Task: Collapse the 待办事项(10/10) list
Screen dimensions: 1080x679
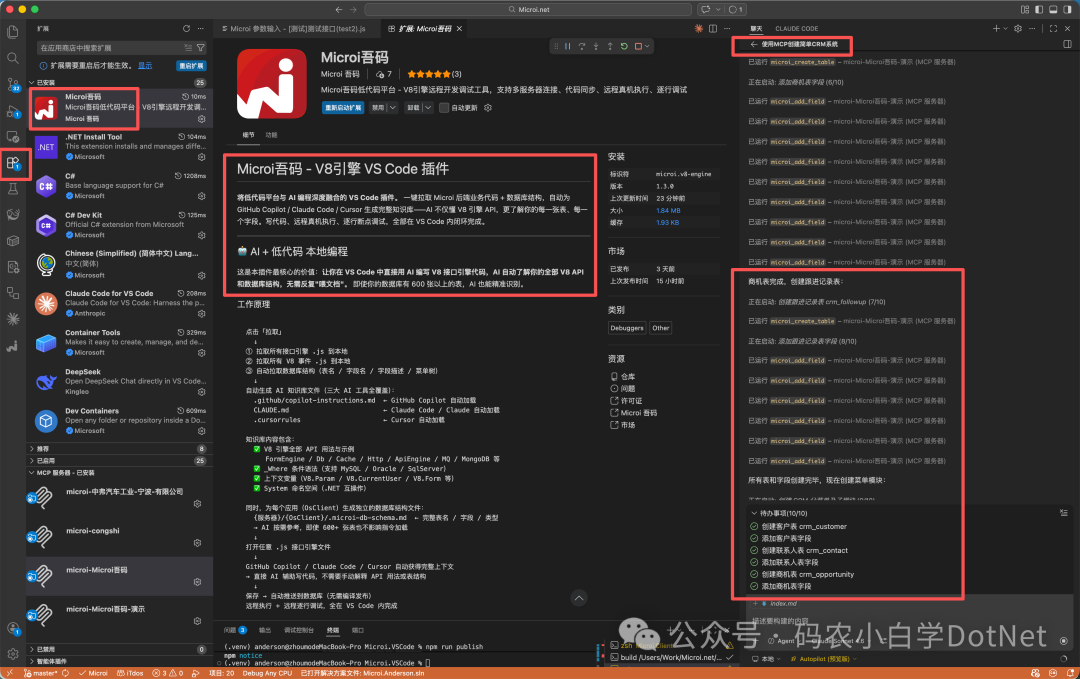Action: tap(754, 513)
